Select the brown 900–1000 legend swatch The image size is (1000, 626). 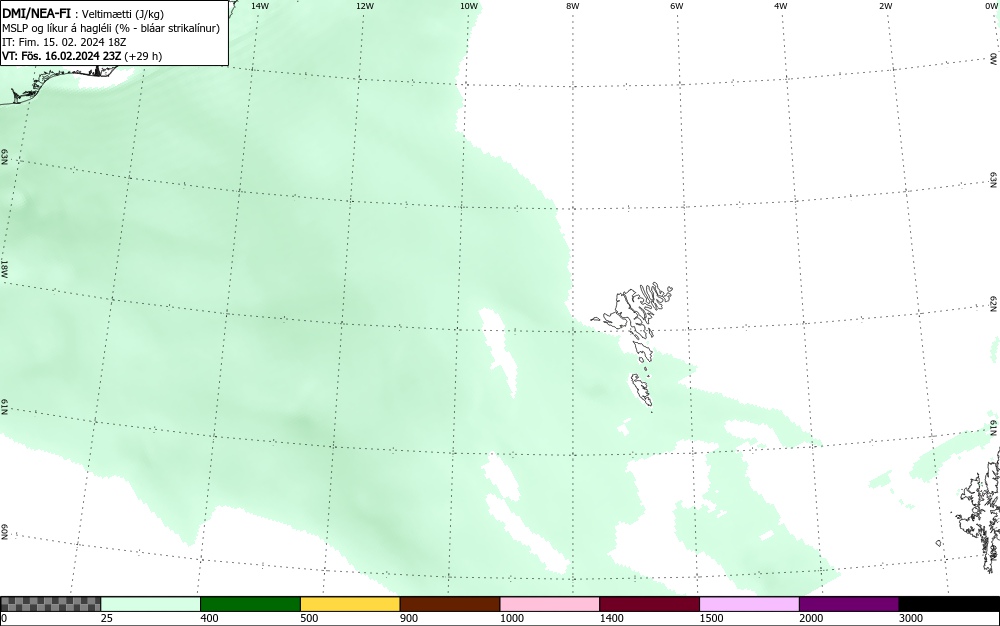point(450,604)
